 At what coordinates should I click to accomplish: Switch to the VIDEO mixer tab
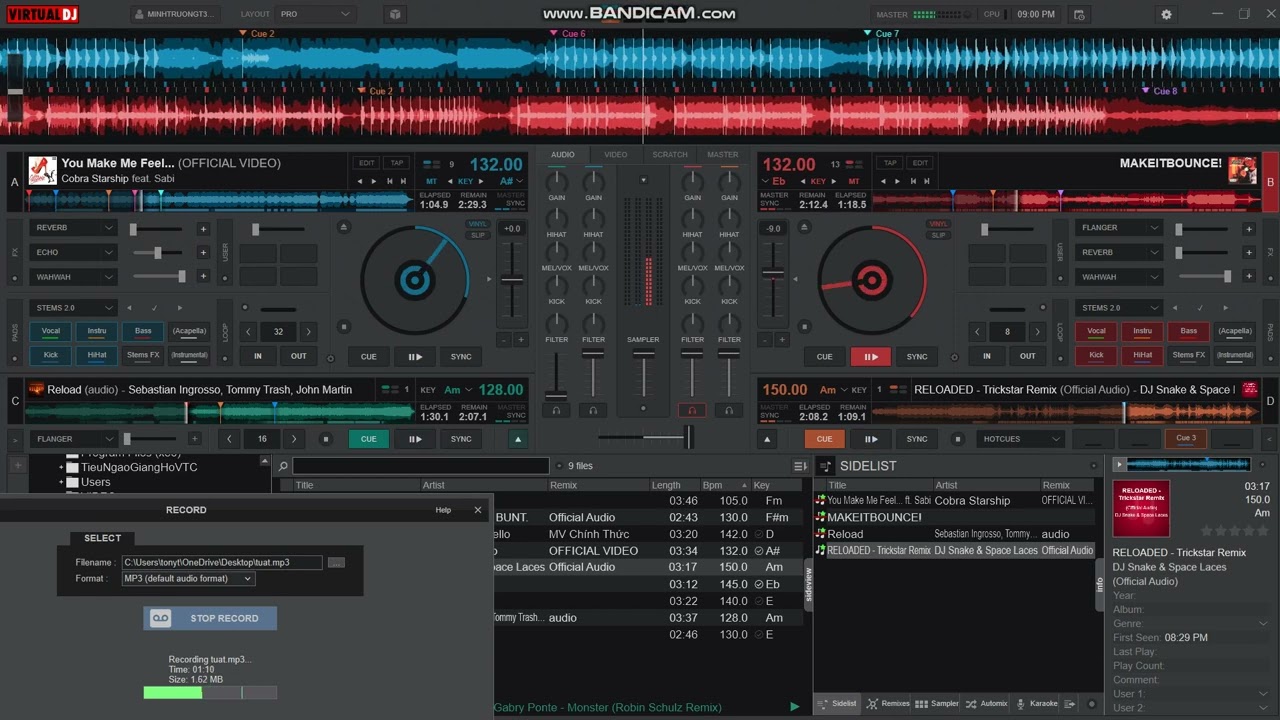616,154
